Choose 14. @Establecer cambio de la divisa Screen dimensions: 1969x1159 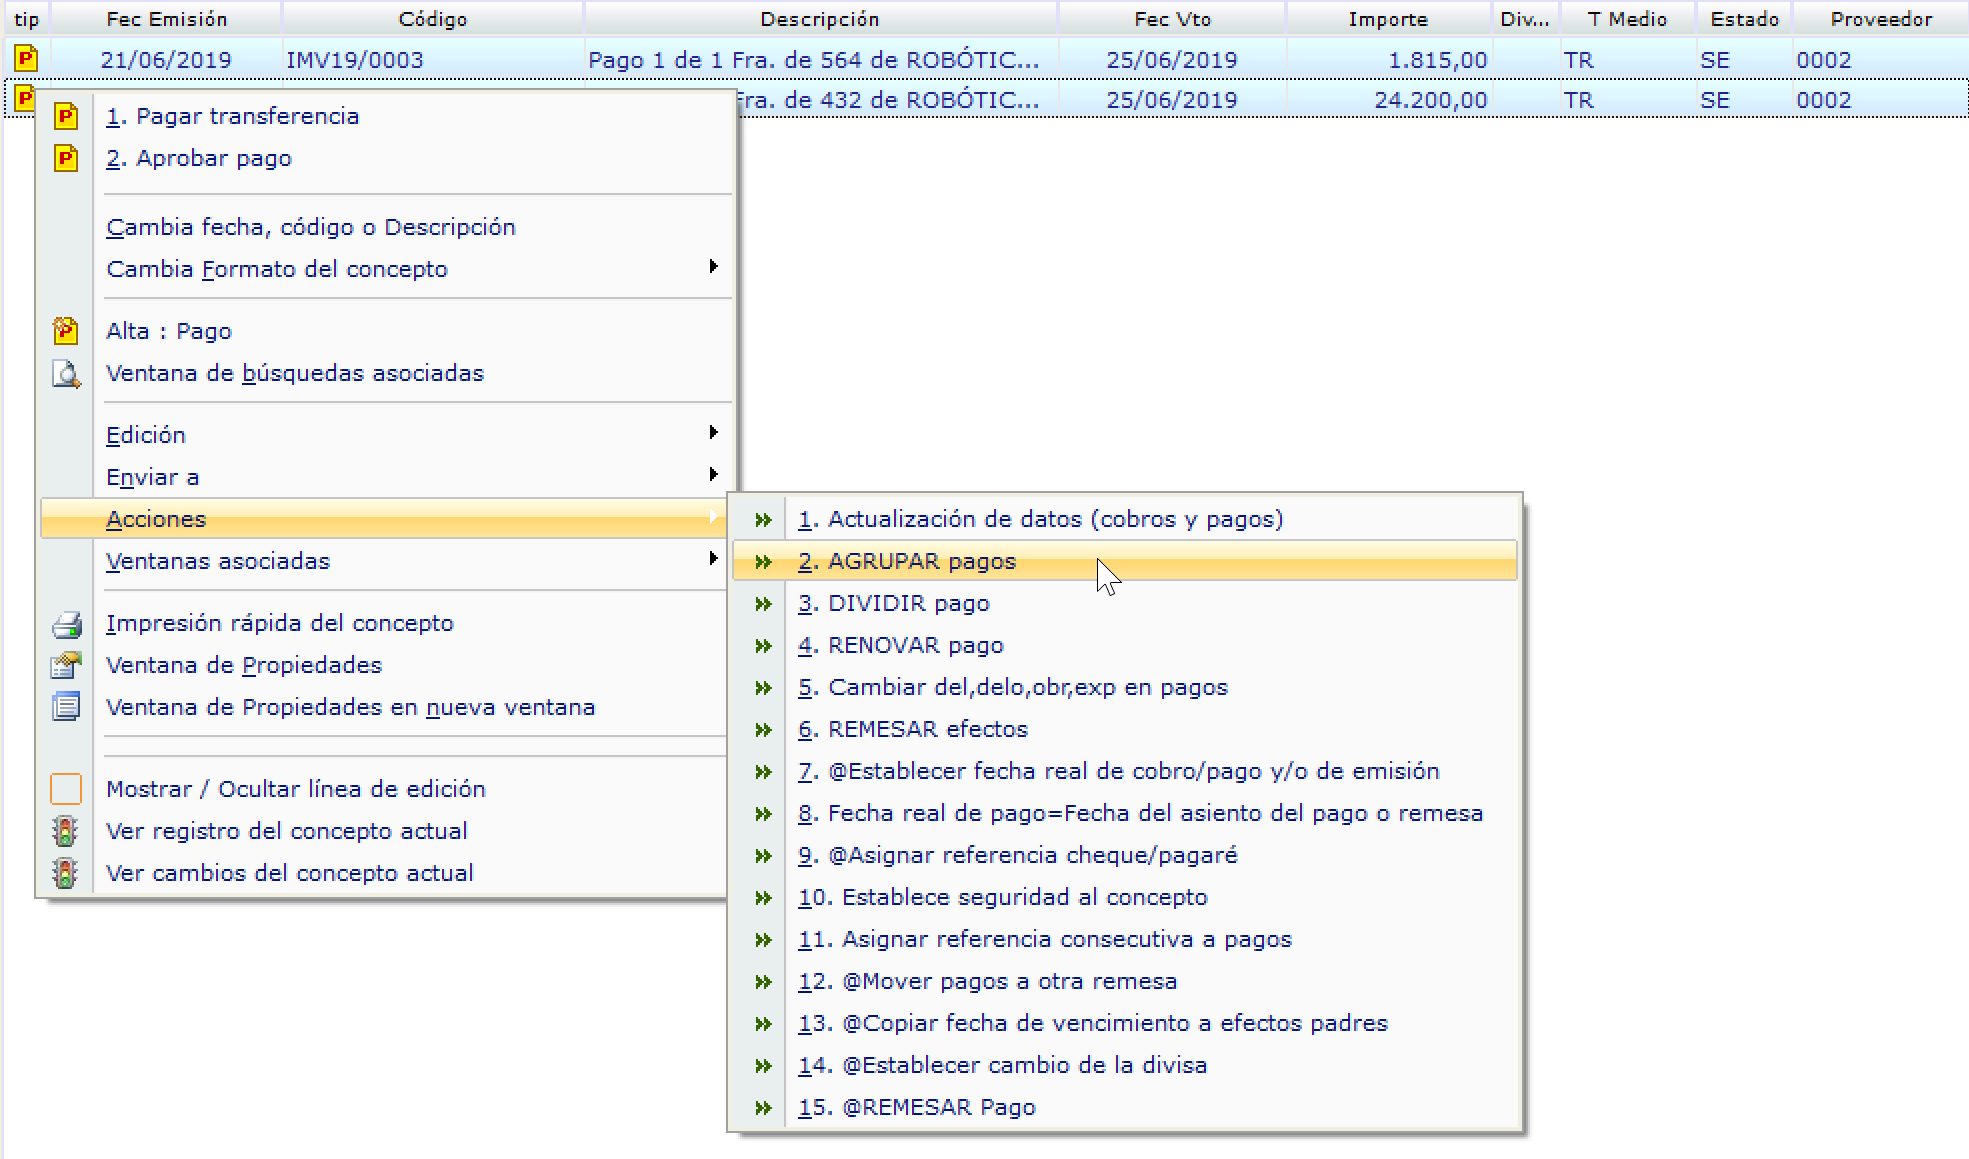tap(1002, 1065)
